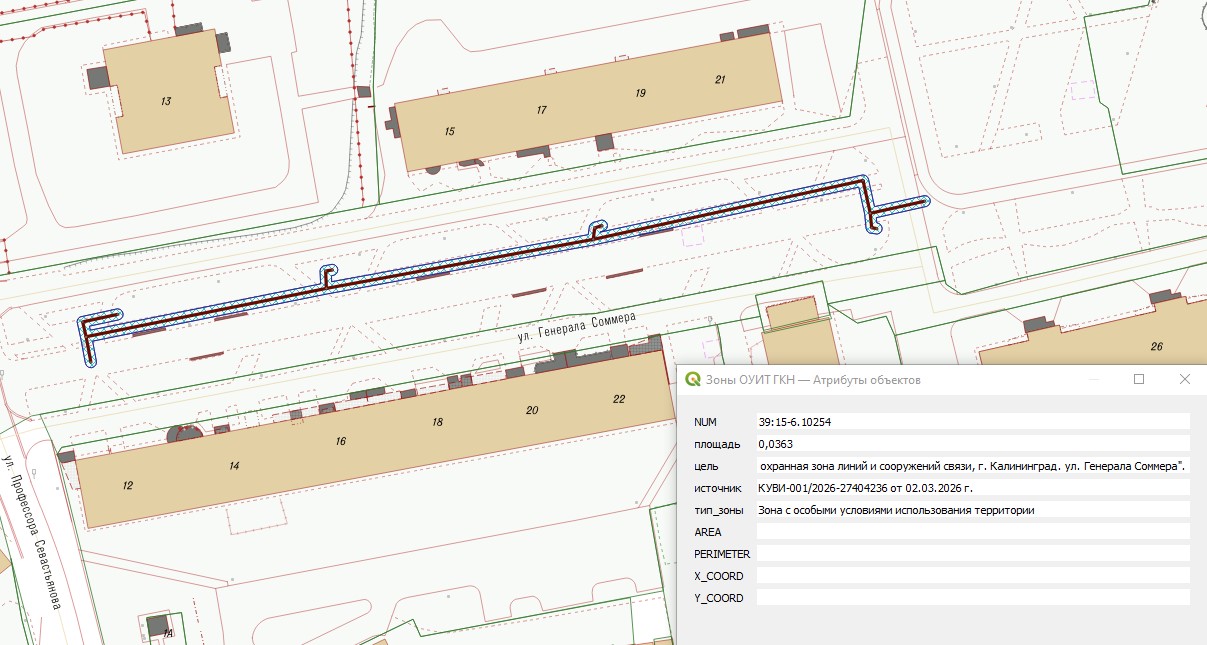Viewport: 1207px width, 645px height.
Task: Click into the цель attribute field
Action: pyautogui.click(x=972, y=466)
